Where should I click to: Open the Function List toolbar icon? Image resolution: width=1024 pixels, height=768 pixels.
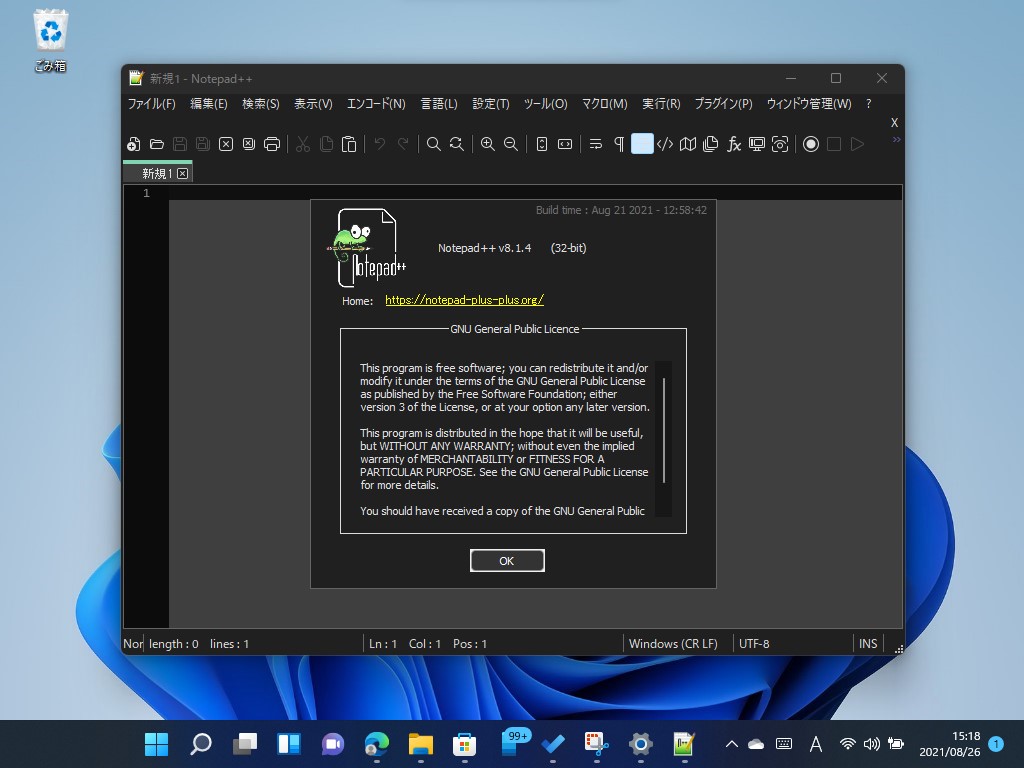coord(733,144)
